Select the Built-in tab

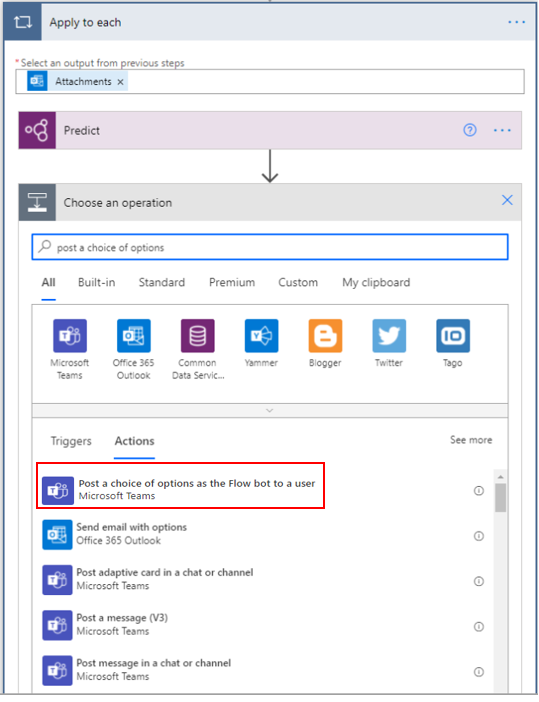pos(96,283)
